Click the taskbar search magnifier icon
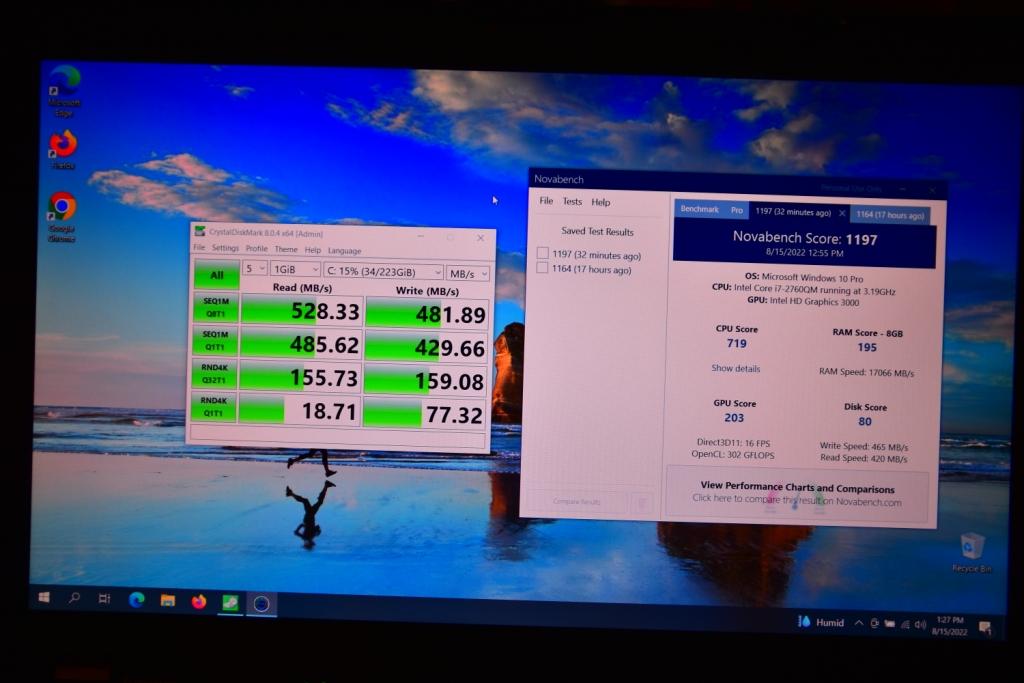 74,597
